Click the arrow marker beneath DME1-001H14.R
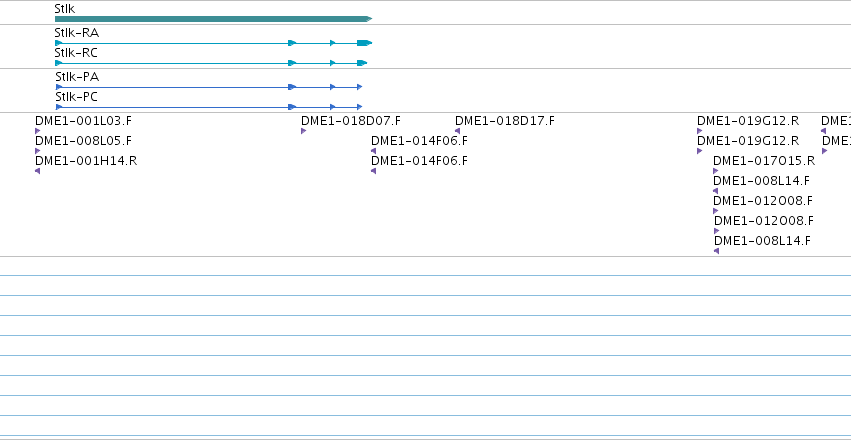The image size is (851, 440). (37, 171)
